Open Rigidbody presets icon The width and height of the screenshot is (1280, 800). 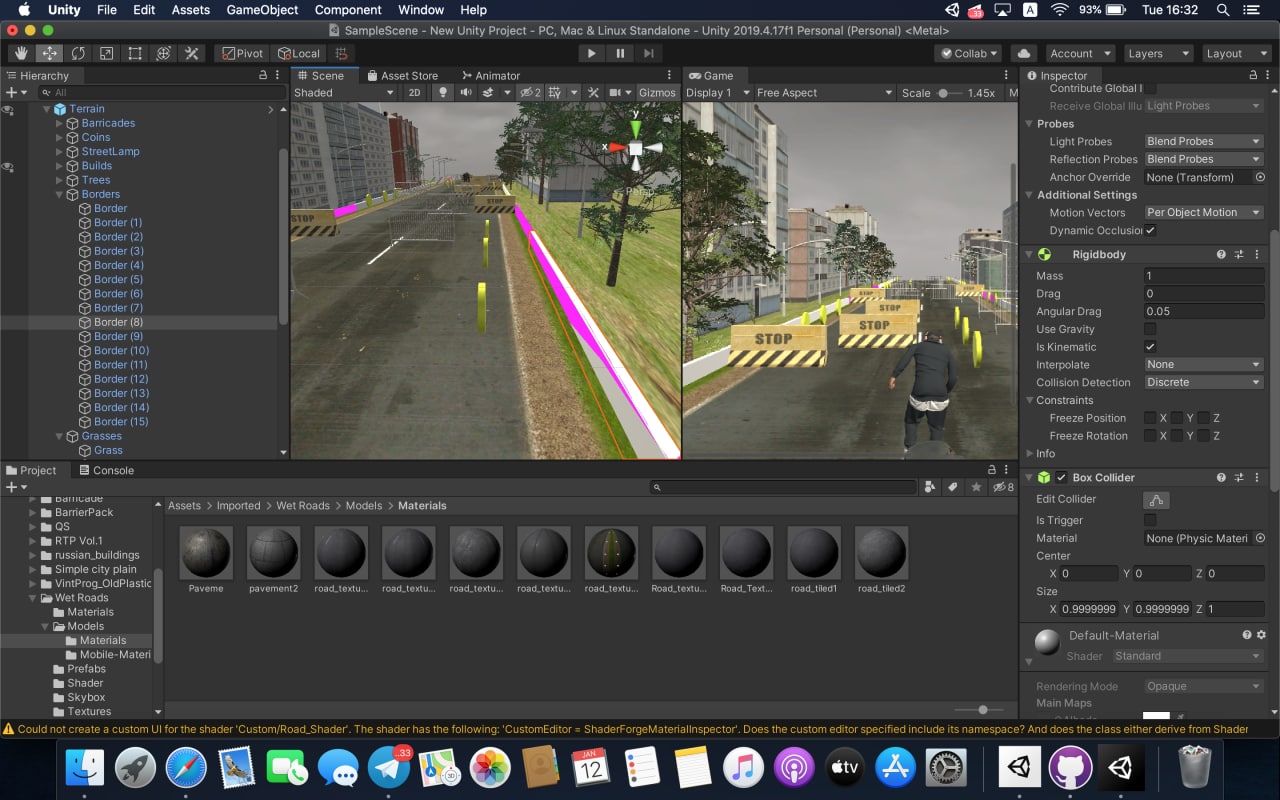point(1238,255)
